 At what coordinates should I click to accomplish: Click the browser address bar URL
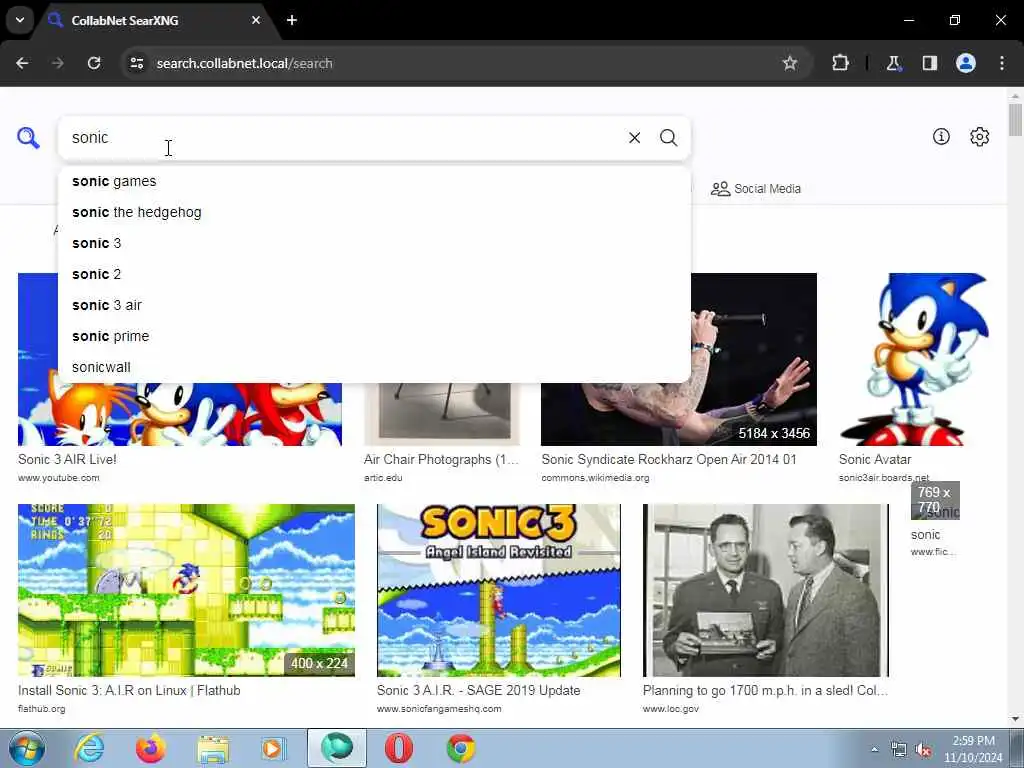[x=244, y=63]
